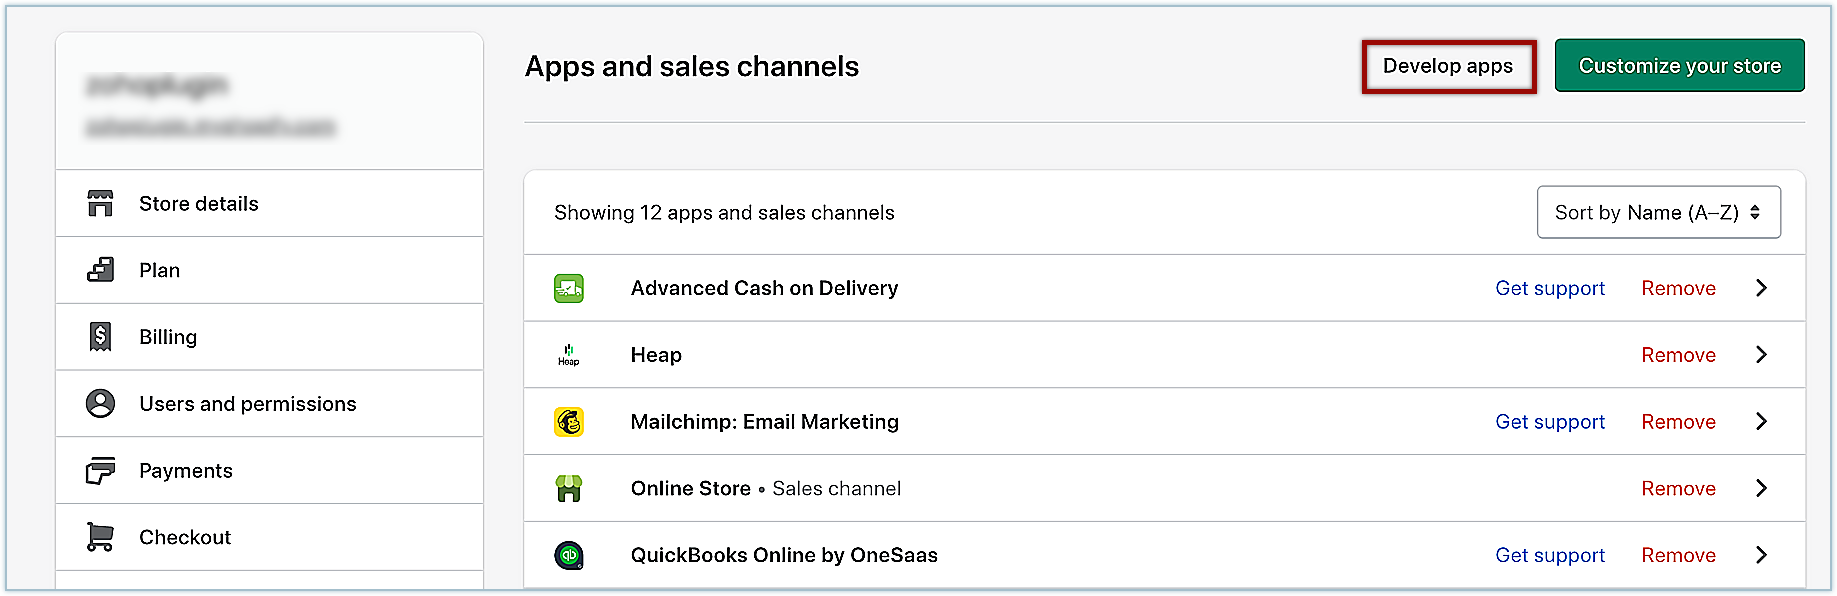Click the Heap app name

click(656, 355)
